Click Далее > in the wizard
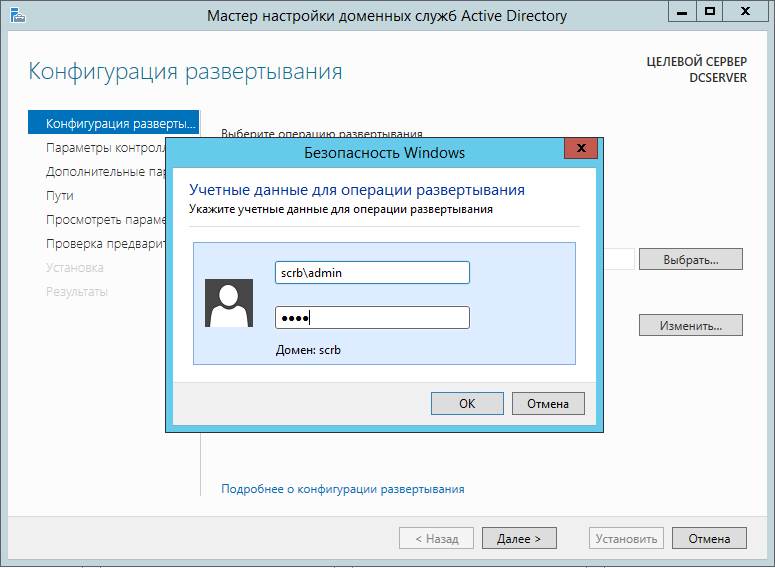 pyautogui.click(x=519, y=538)
